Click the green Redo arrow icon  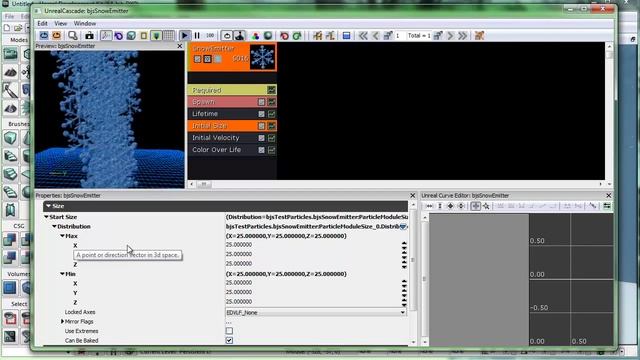pos(297,36)
